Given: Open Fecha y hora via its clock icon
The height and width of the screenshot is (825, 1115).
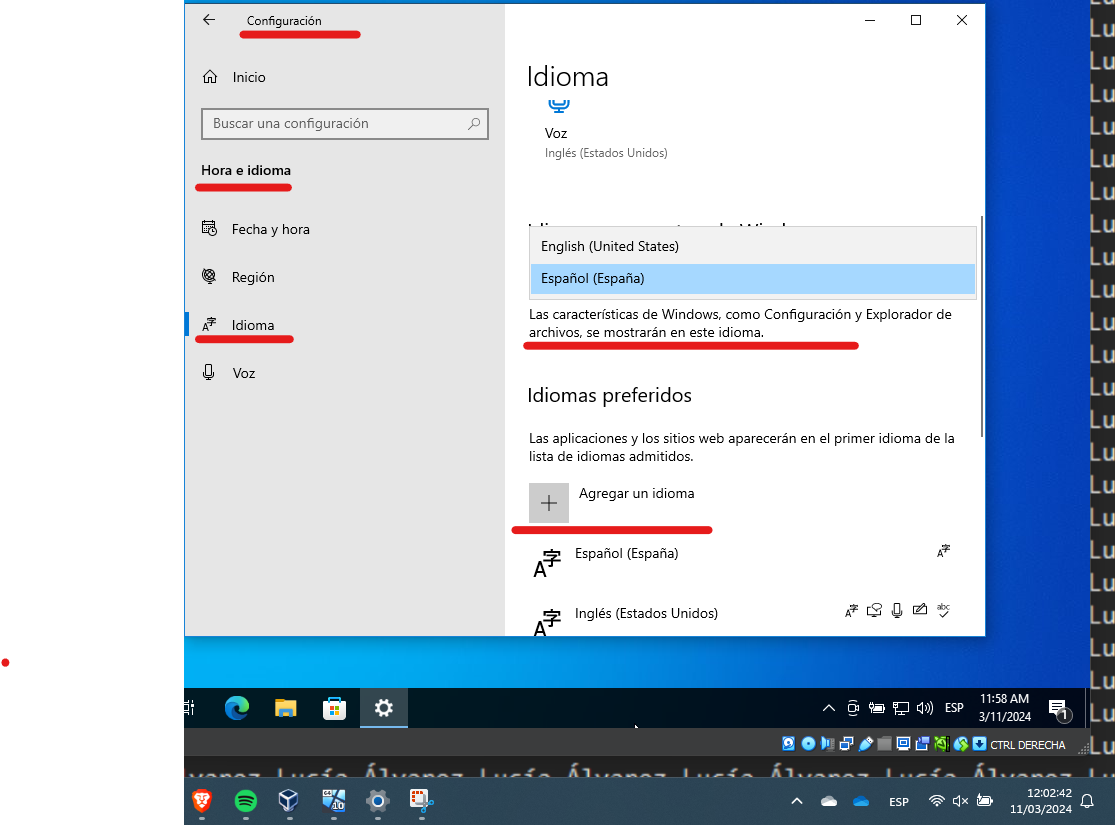Looking at the screenshot, I should (210, 229).
